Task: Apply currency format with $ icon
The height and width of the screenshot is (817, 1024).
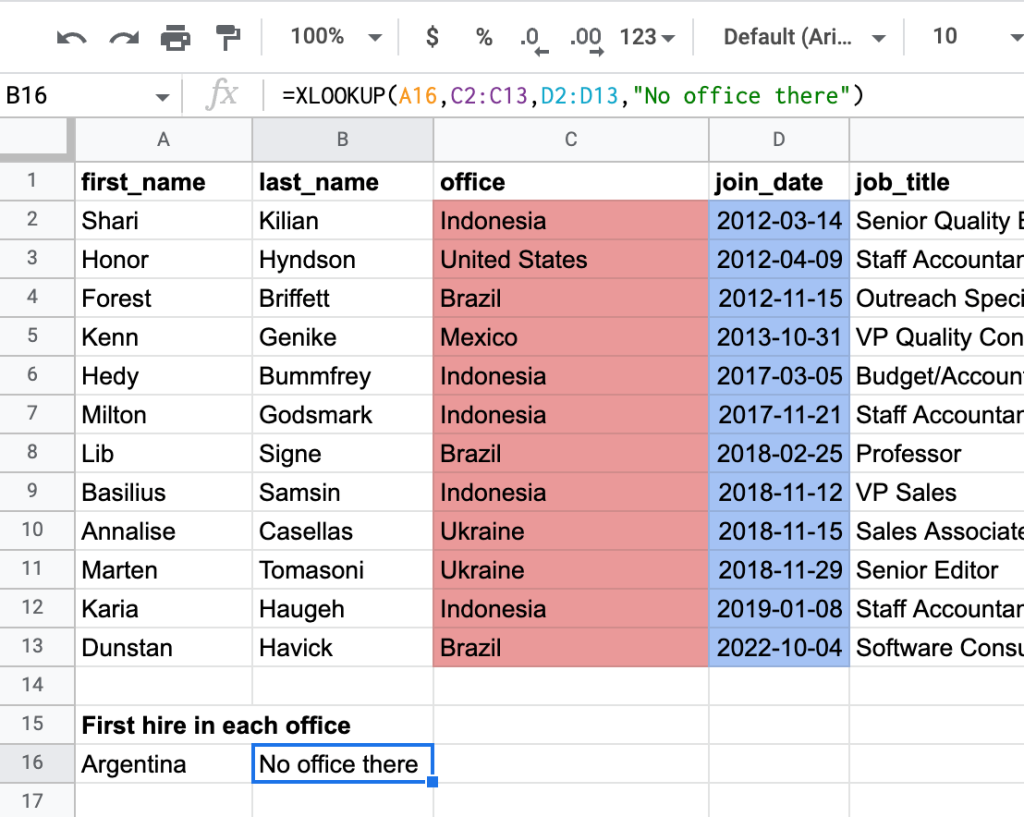Action: click(x=432, y=37)
